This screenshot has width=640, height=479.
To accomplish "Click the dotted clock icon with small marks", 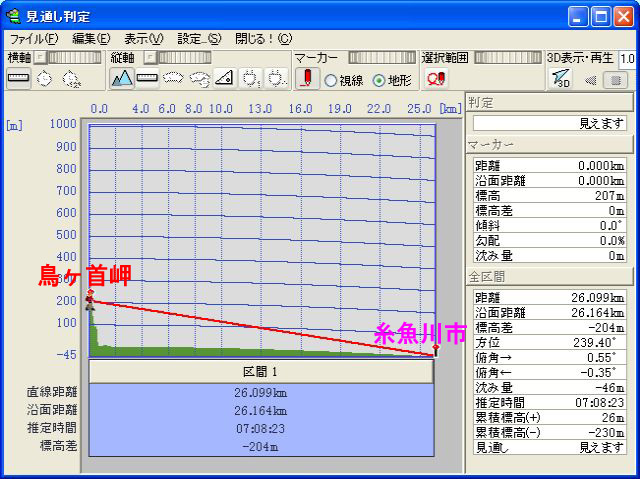I will [x=72, y=79].
